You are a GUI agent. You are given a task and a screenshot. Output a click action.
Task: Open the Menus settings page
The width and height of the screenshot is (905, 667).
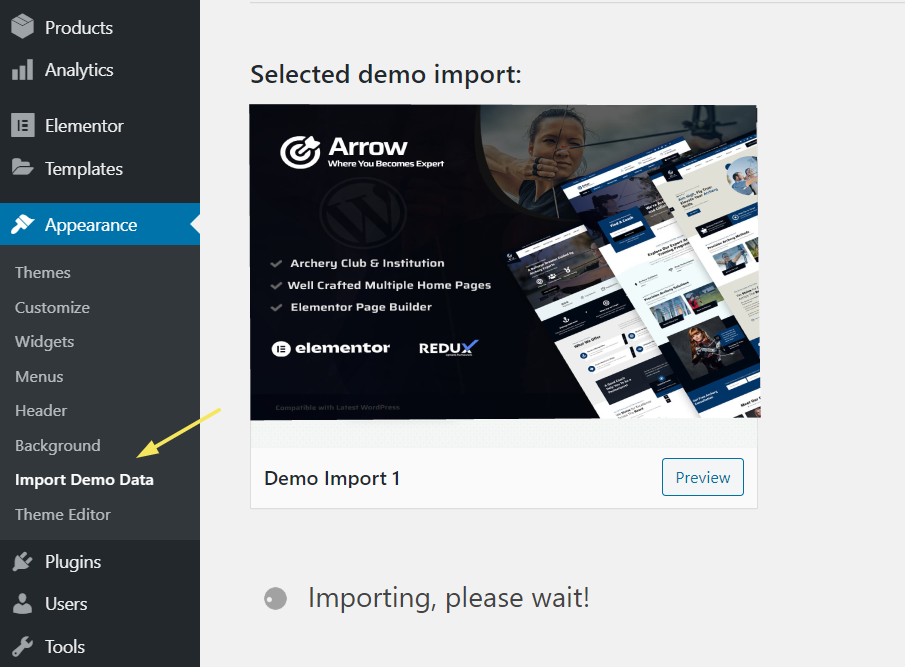pos(39,376)
